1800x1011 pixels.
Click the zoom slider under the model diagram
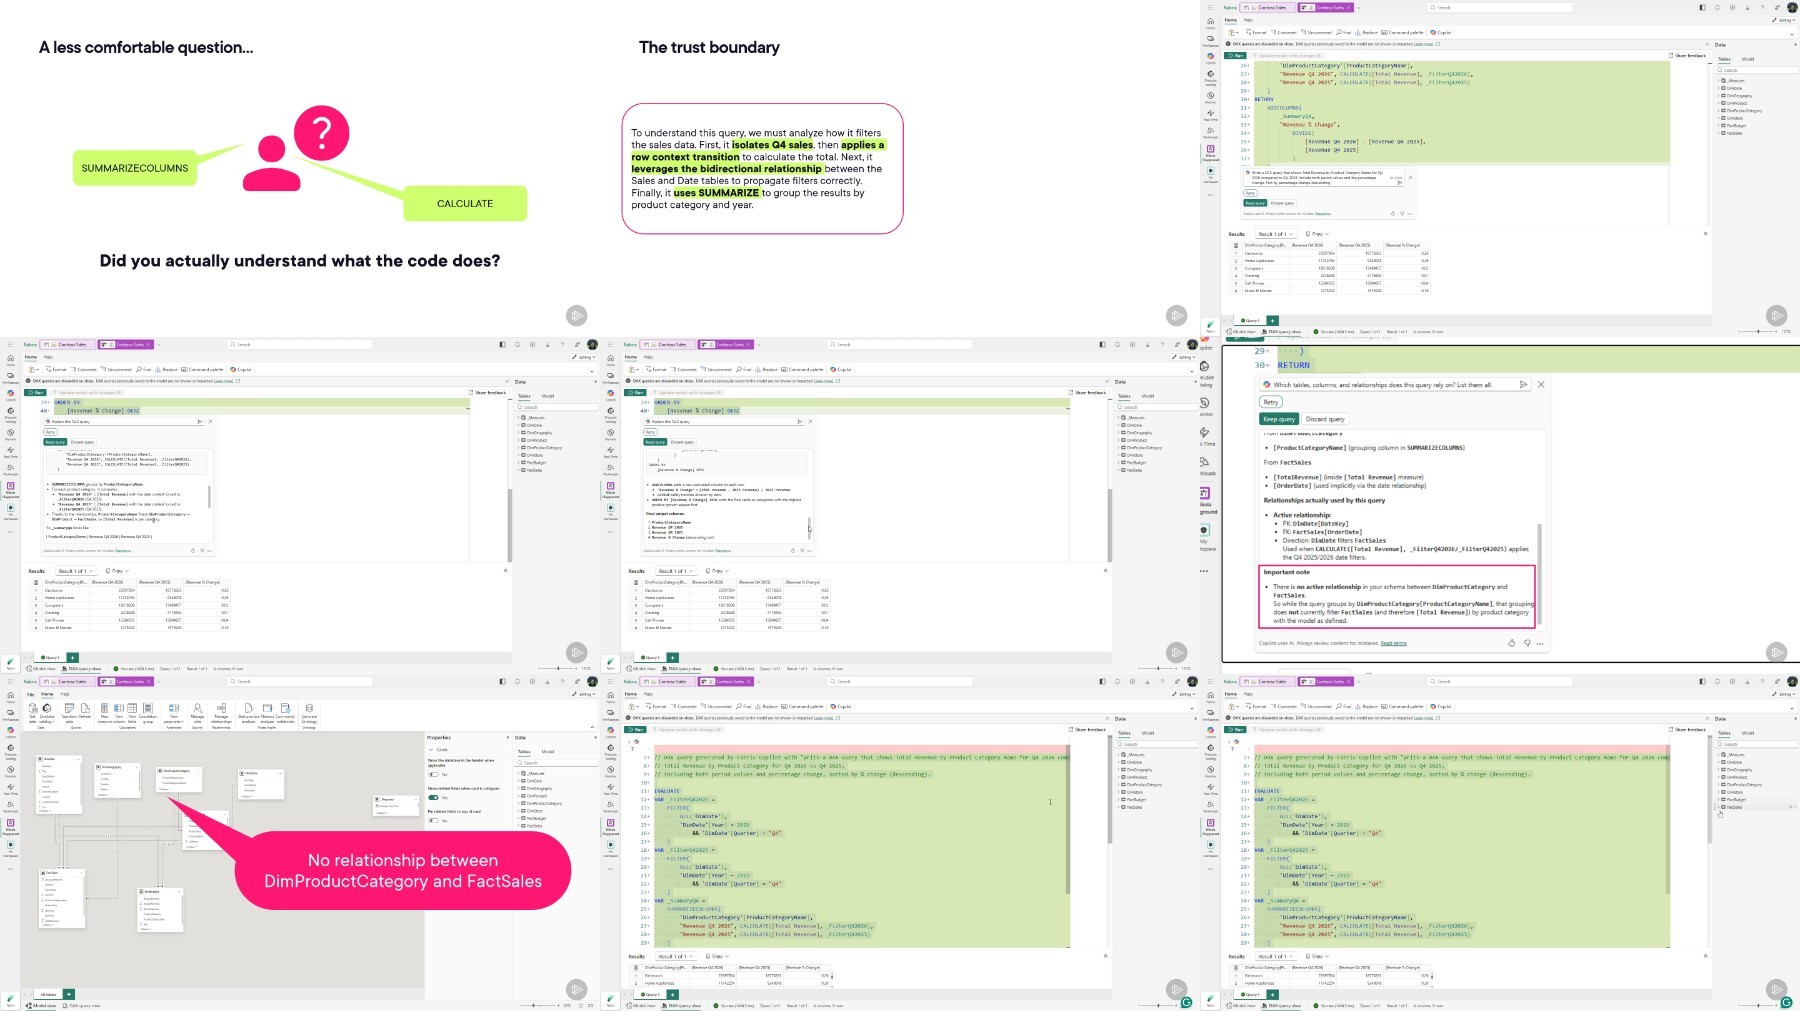pyautogui.click(x=542, y=1005)
